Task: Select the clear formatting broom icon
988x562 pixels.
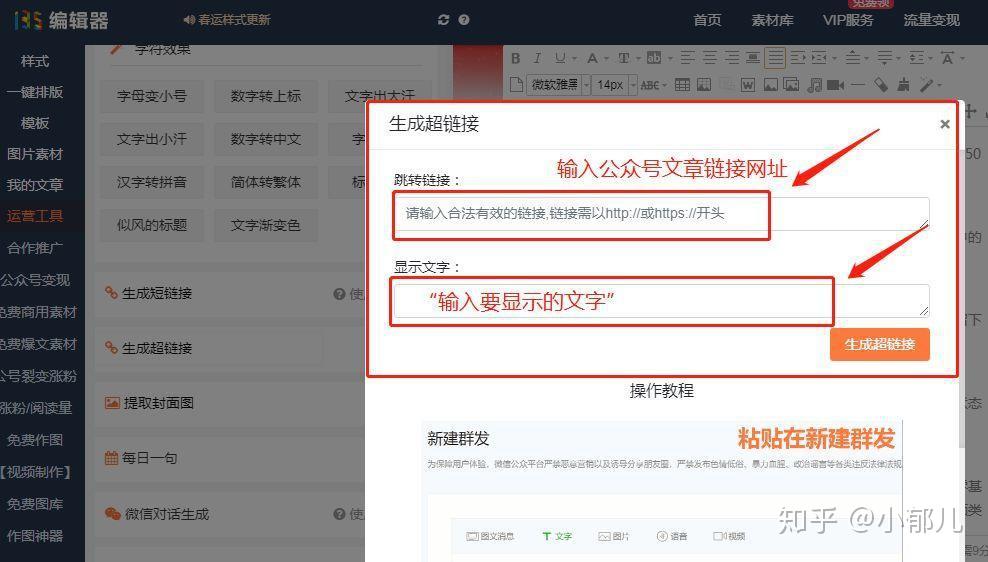Action: click(903, 84)
